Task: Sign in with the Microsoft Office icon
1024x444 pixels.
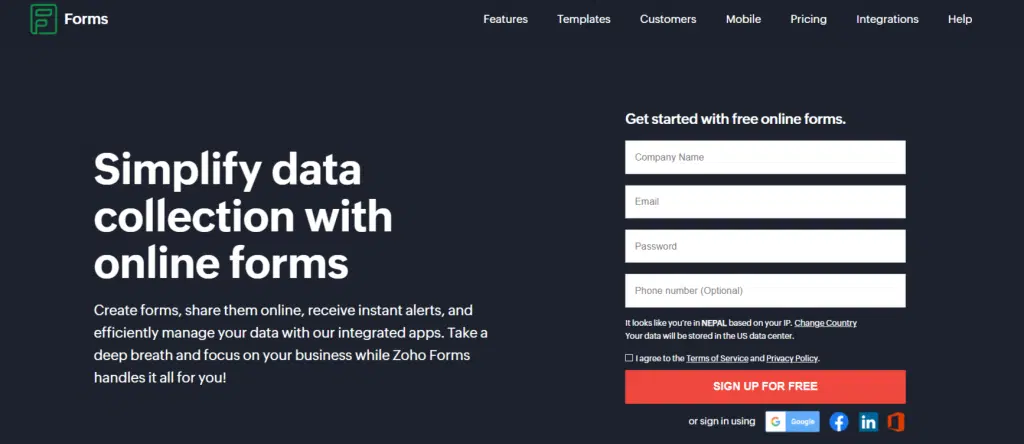Action: pos(895,422)
